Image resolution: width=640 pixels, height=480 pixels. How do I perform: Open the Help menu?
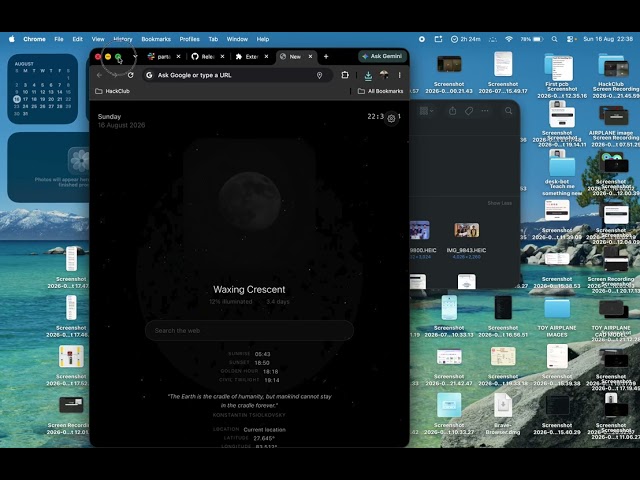click(263, 39)
